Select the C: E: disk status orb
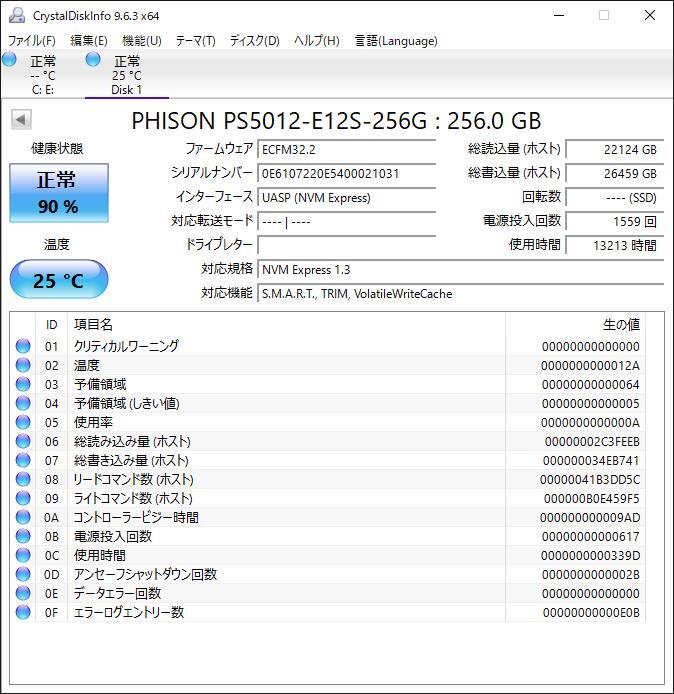Image resolution: width=674 pixels, height=694 pixels. coord(9,59)
